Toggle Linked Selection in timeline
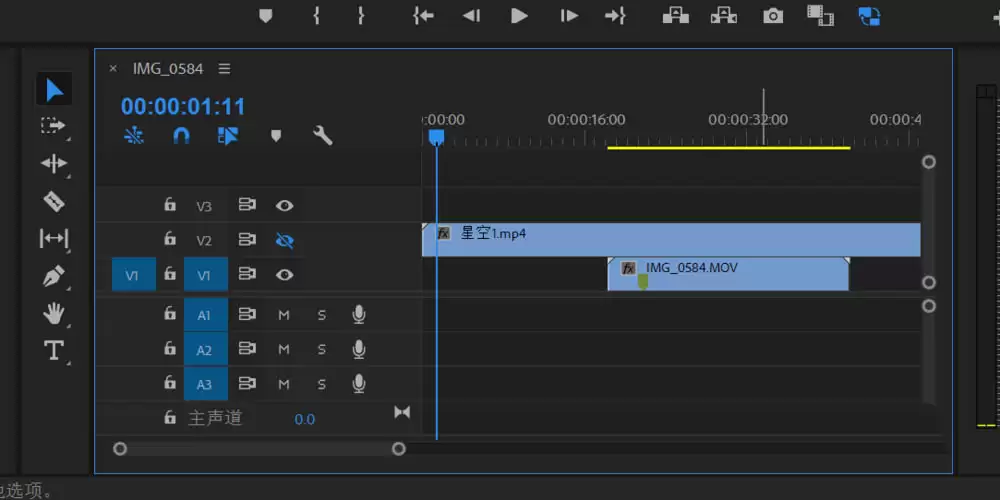This screenshot has width=1000, height=500. tap(228, 135)
